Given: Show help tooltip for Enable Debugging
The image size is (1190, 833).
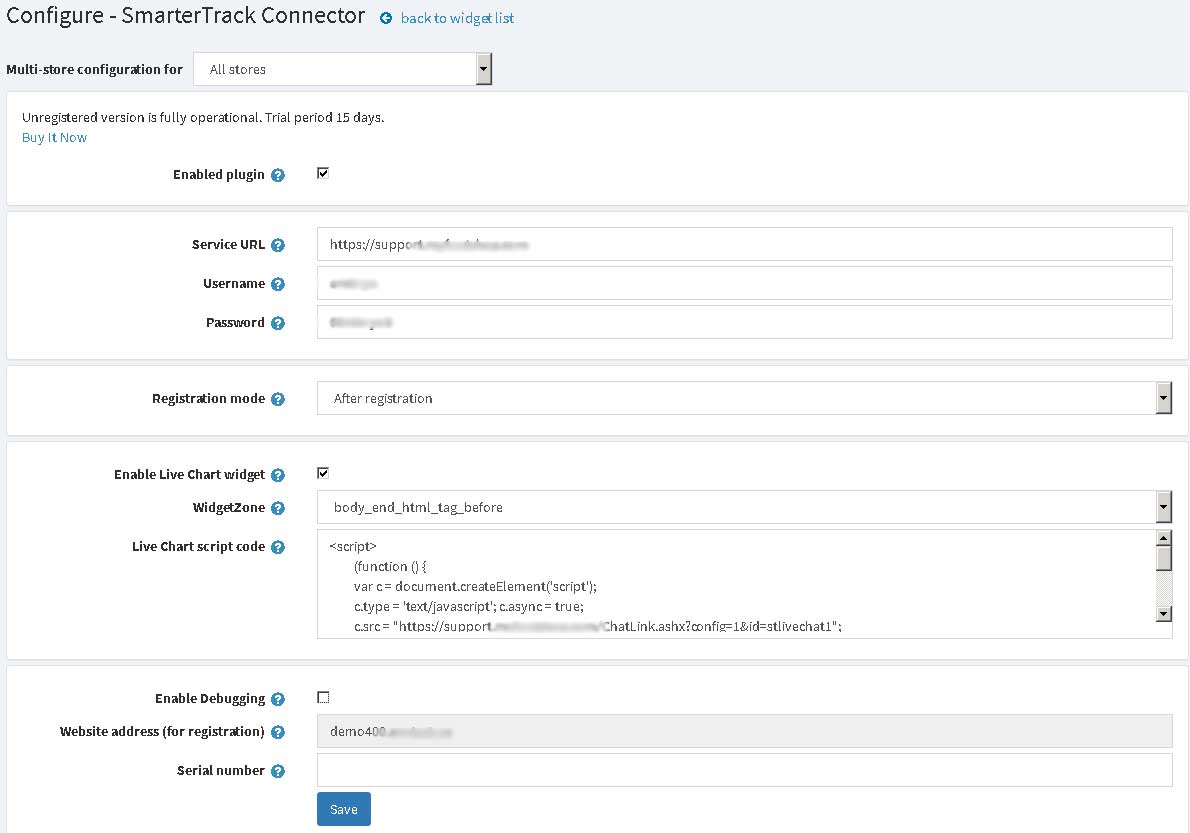Looking at the screenshot, I should pyautogui.click(x=278, y=699).
